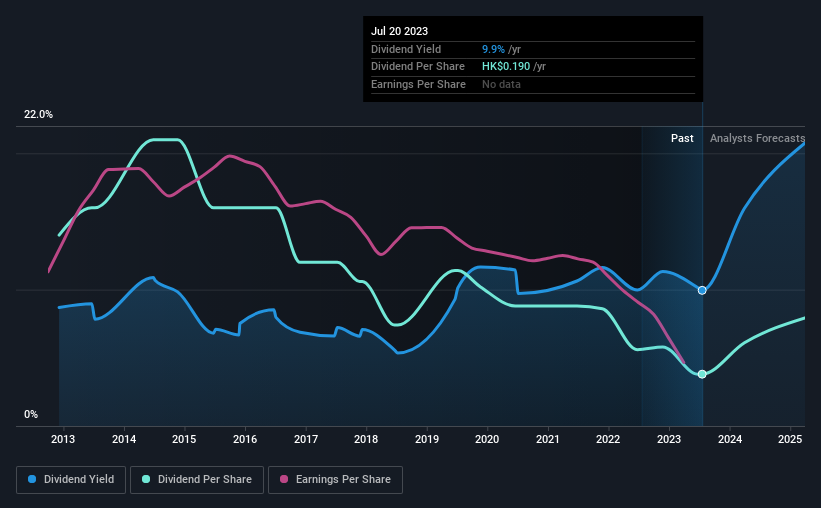The width and height of the screenshot is (821, 508).
Task: Click the 2019 x-axis label
Action: [x=427, y=439]
